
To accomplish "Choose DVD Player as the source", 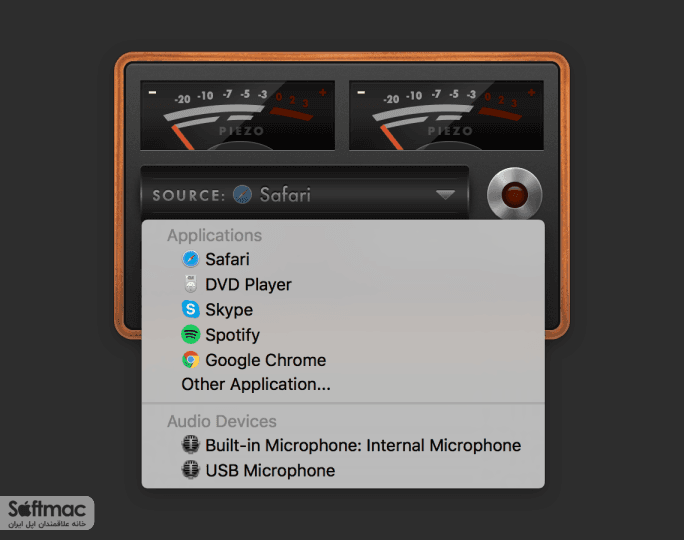I will [248, 284].
